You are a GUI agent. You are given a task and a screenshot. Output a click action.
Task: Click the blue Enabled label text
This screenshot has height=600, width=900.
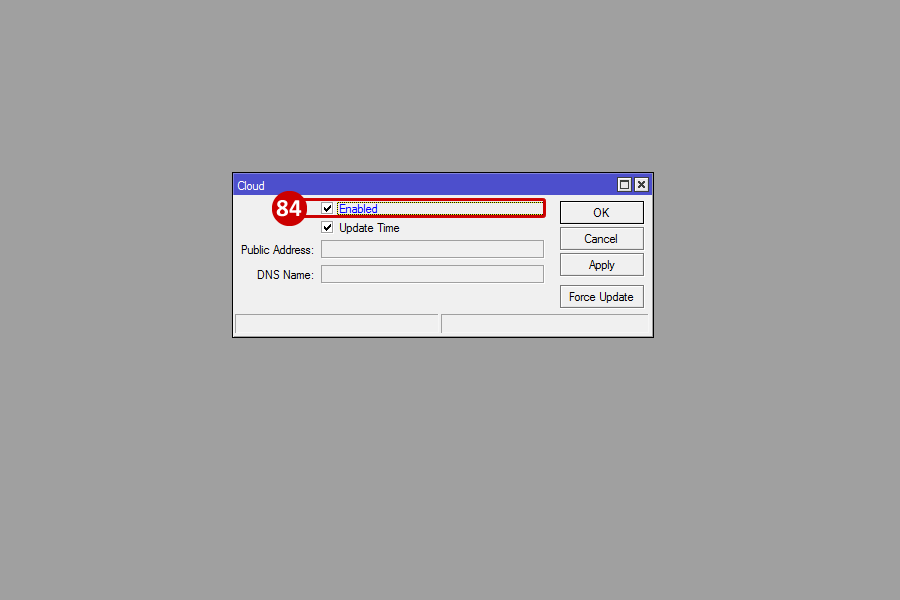click(358, 209)
